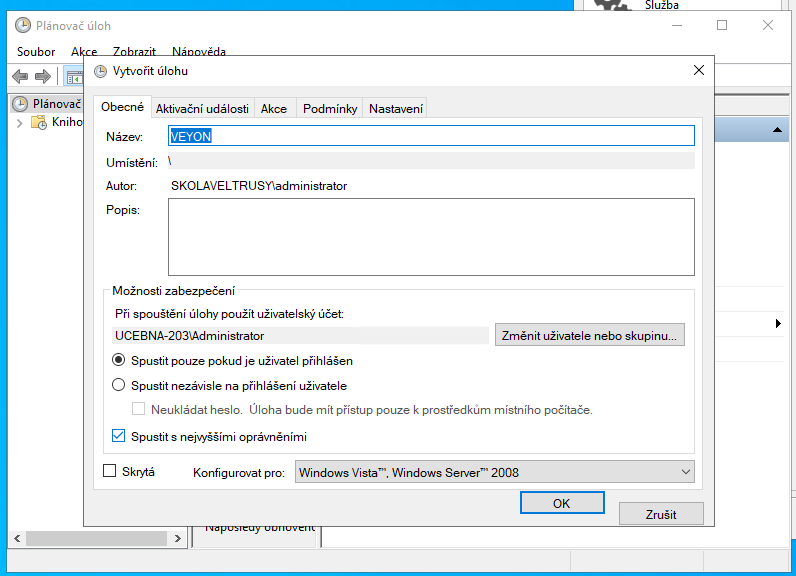
Task: Click the Plánovač úloh title bar icon
Action: 22,26
